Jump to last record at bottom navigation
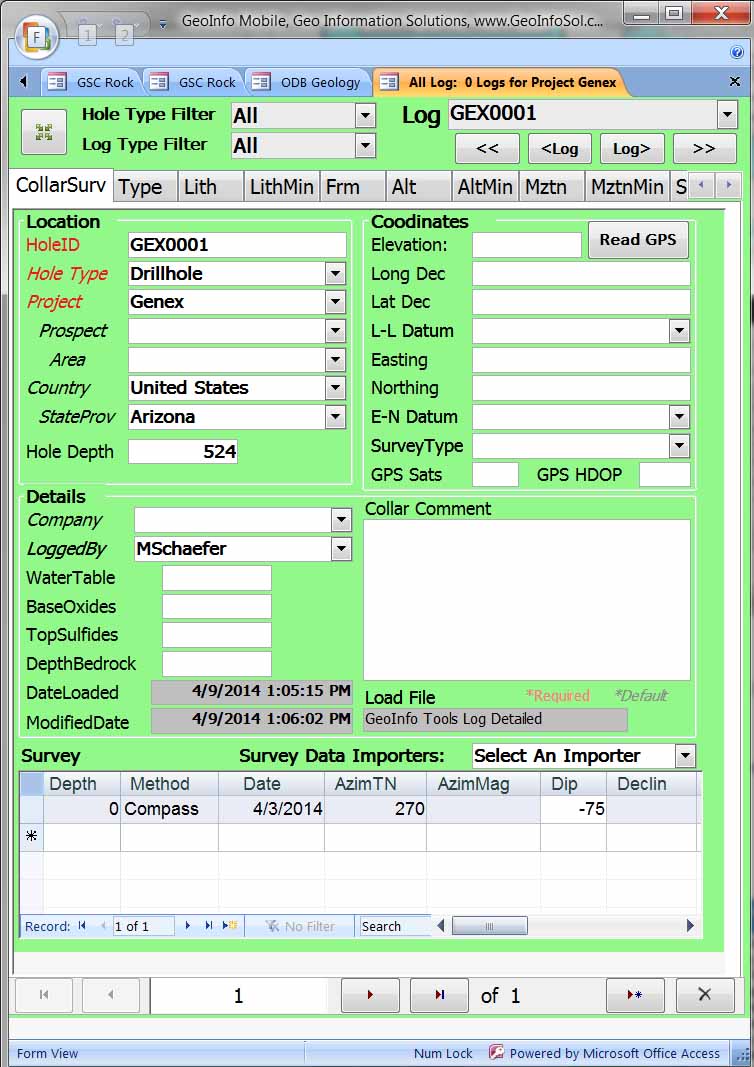The width and height of the screenshot is (754, 1067). tap(439, 995)
